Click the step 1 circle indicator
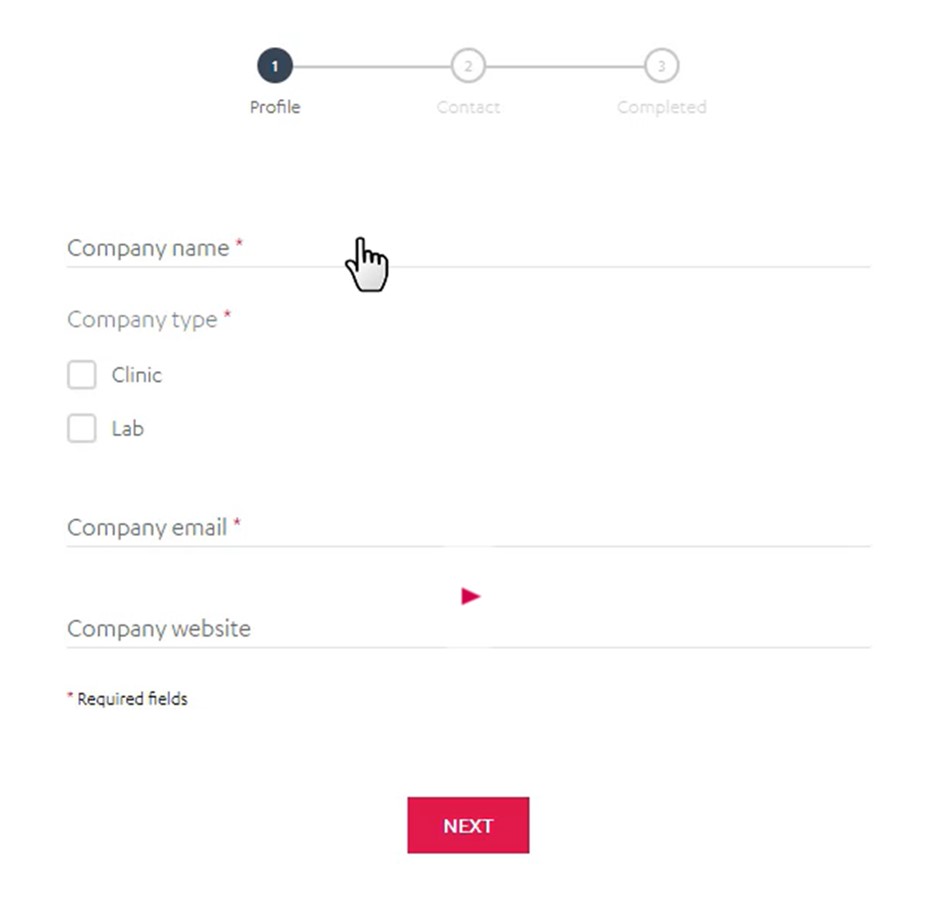Screen dimensions: 940x910 275,67
